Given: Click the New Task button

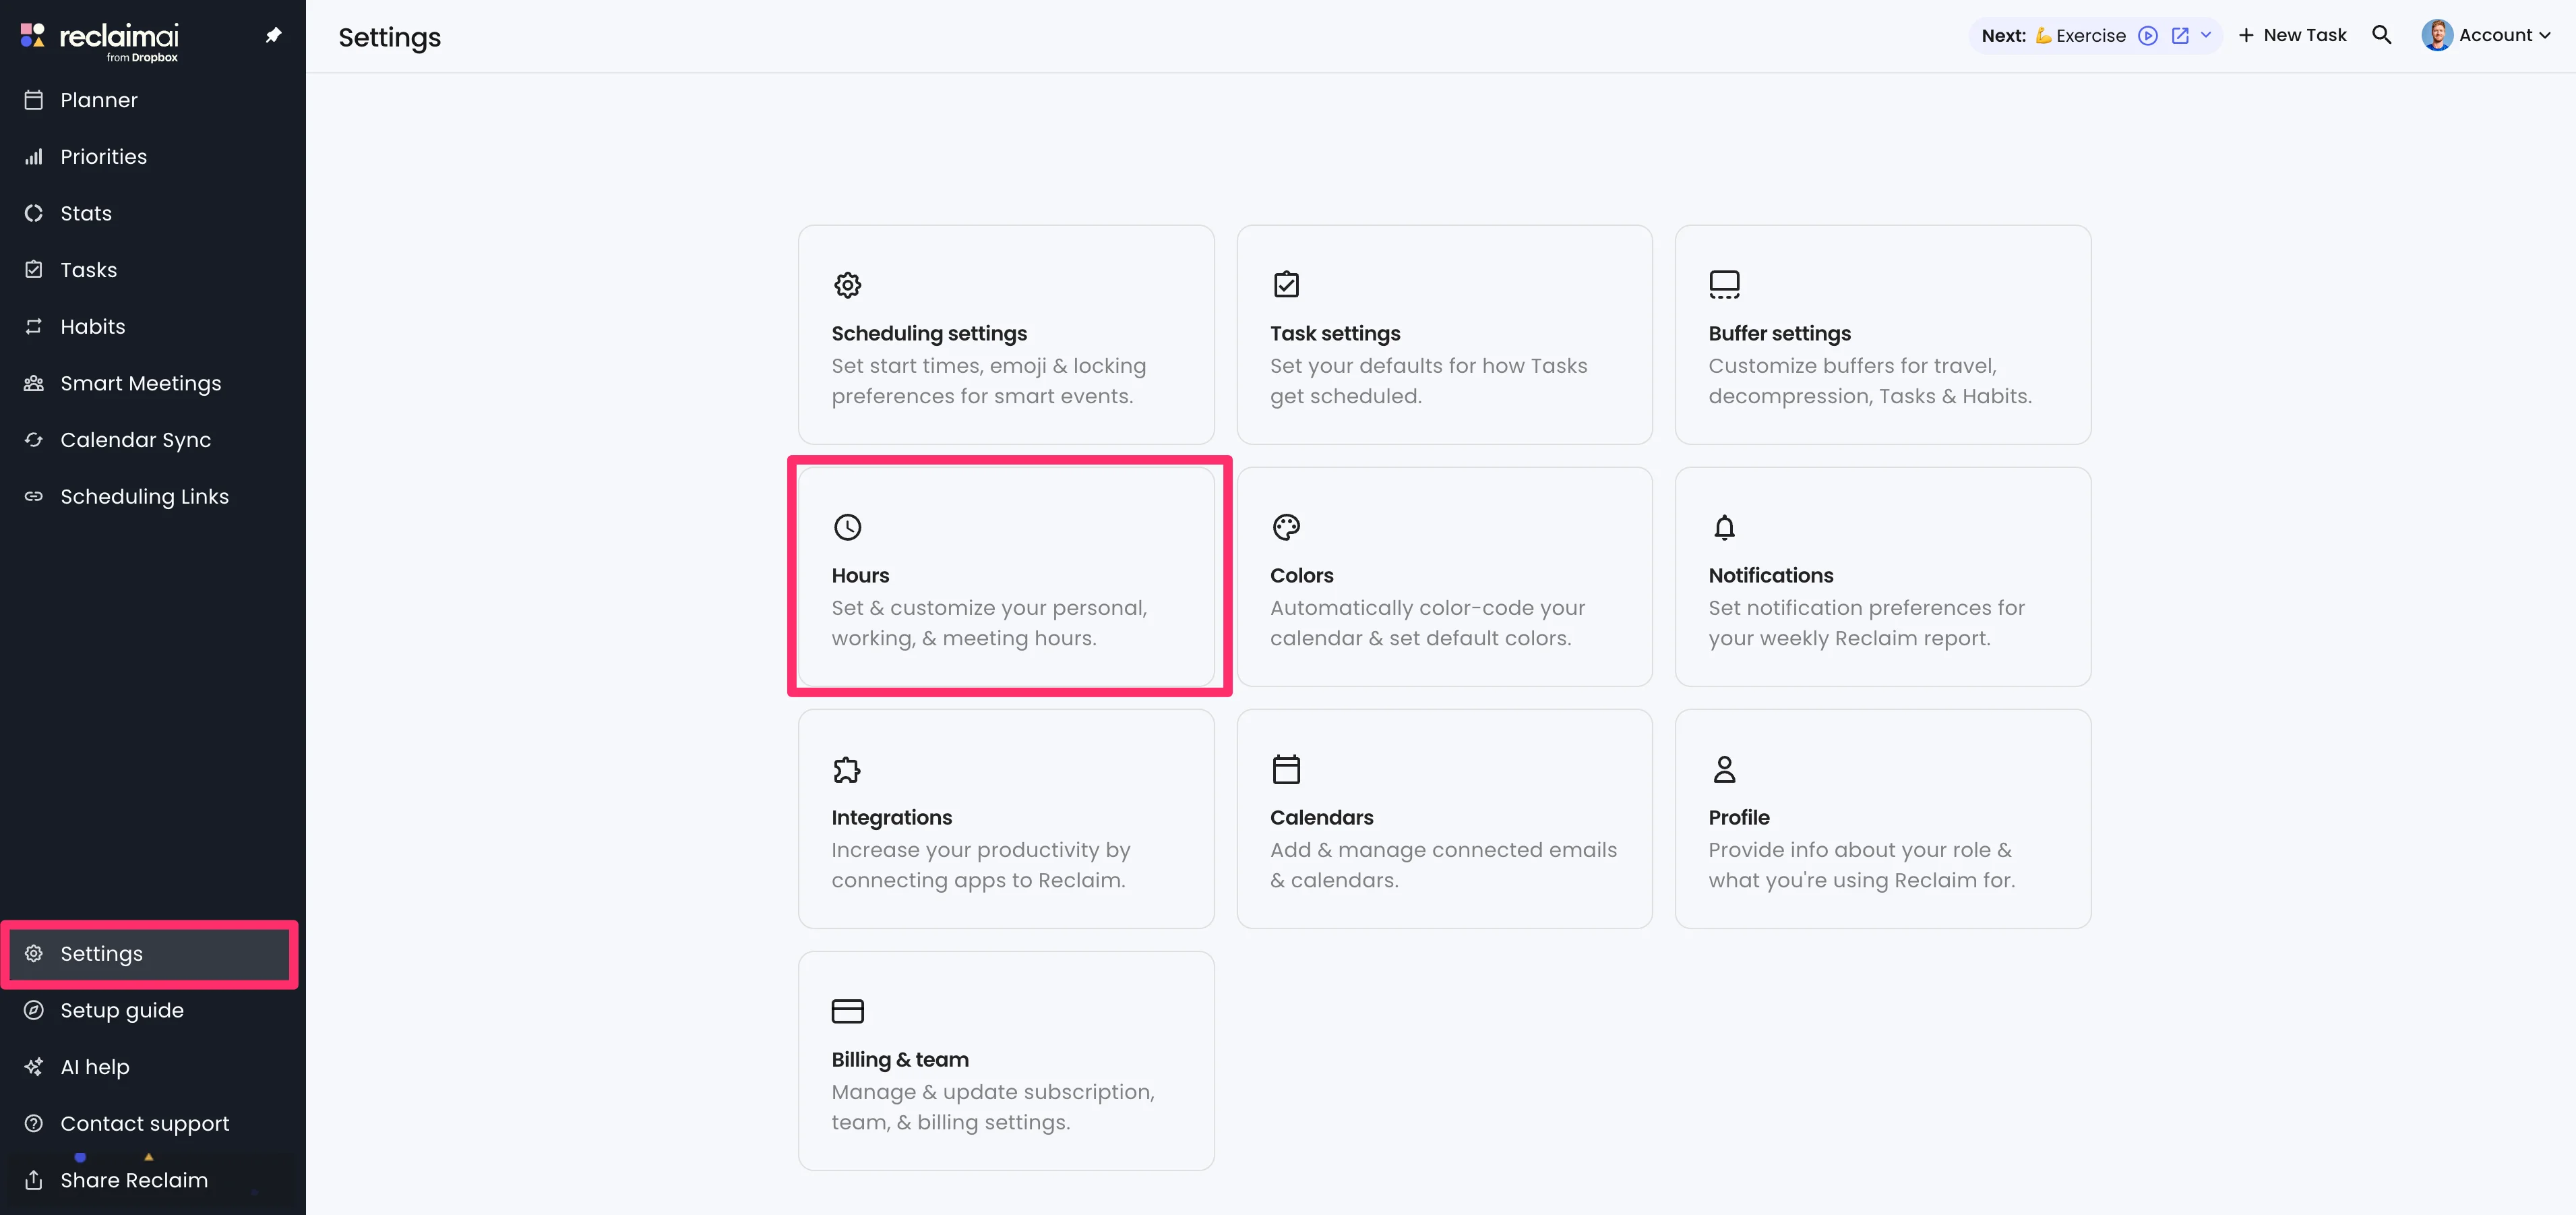Looking at the screenshot, I should tap(2293, 35).
